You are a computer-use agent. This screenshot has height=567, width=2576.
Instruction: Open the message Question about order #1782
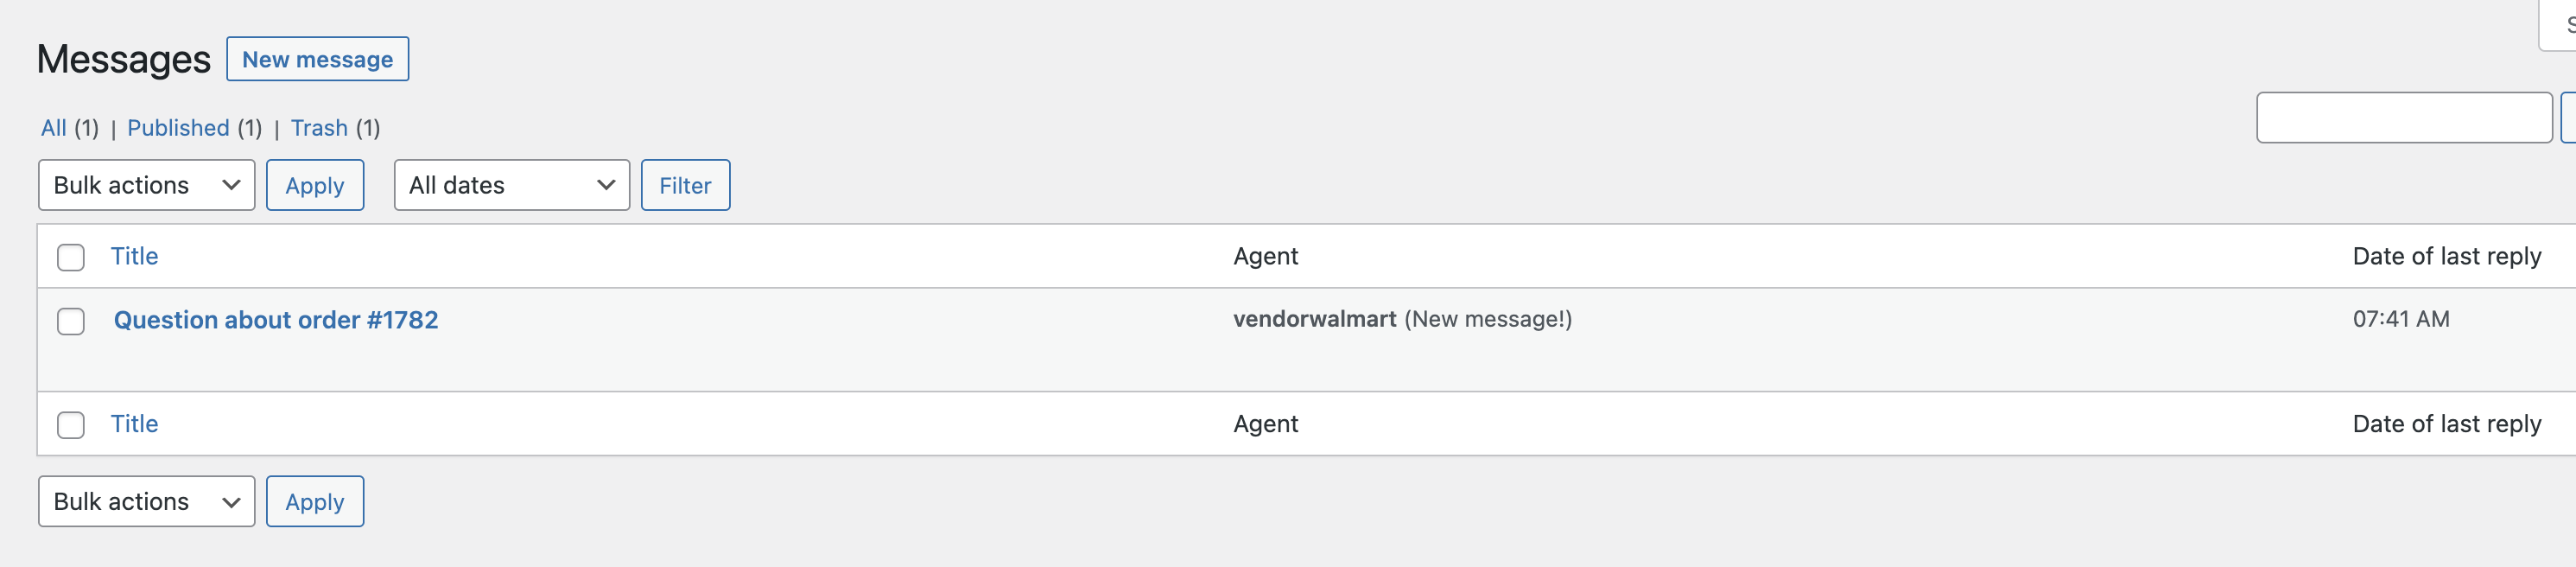tap(276, 320)
